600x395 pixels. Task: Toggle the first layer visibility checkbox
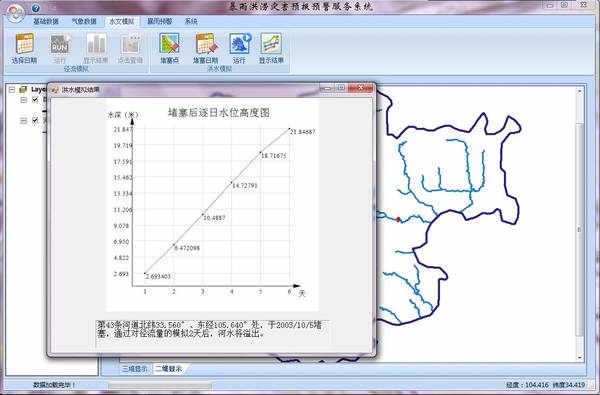(x=35, y=100)
